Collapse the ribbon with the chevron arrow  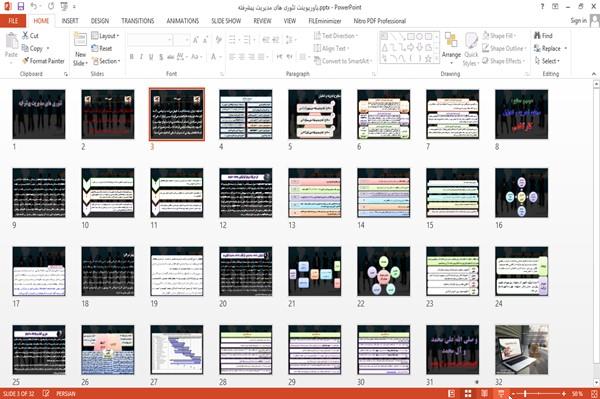[x=593, y=74]
